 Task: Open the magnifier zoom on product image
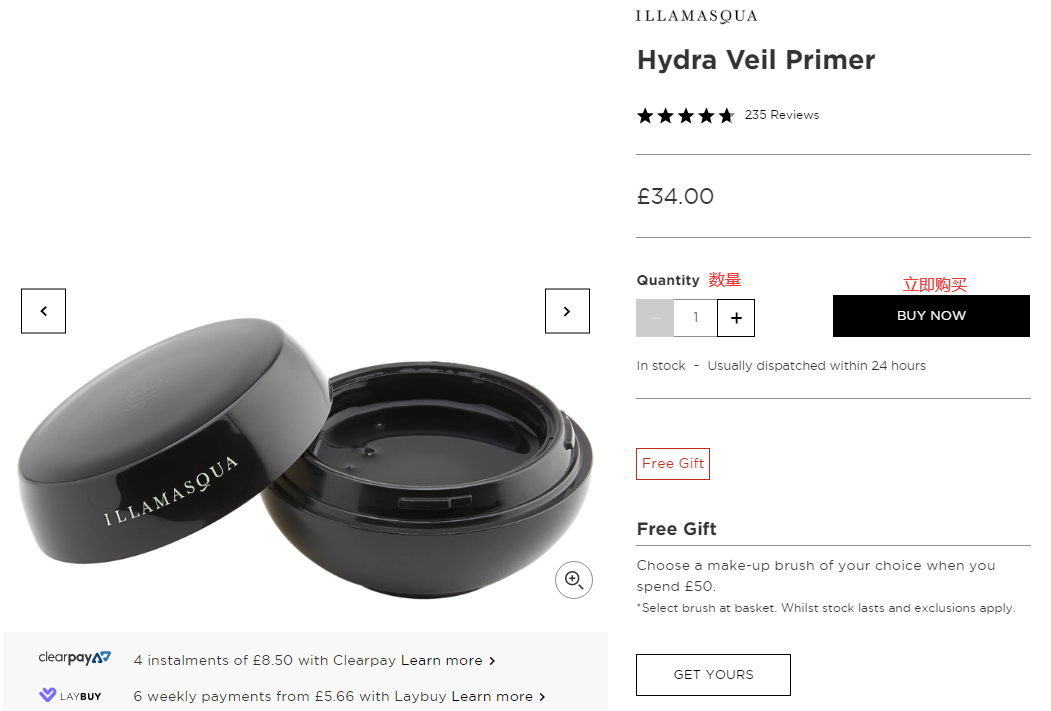coord(574,580)
